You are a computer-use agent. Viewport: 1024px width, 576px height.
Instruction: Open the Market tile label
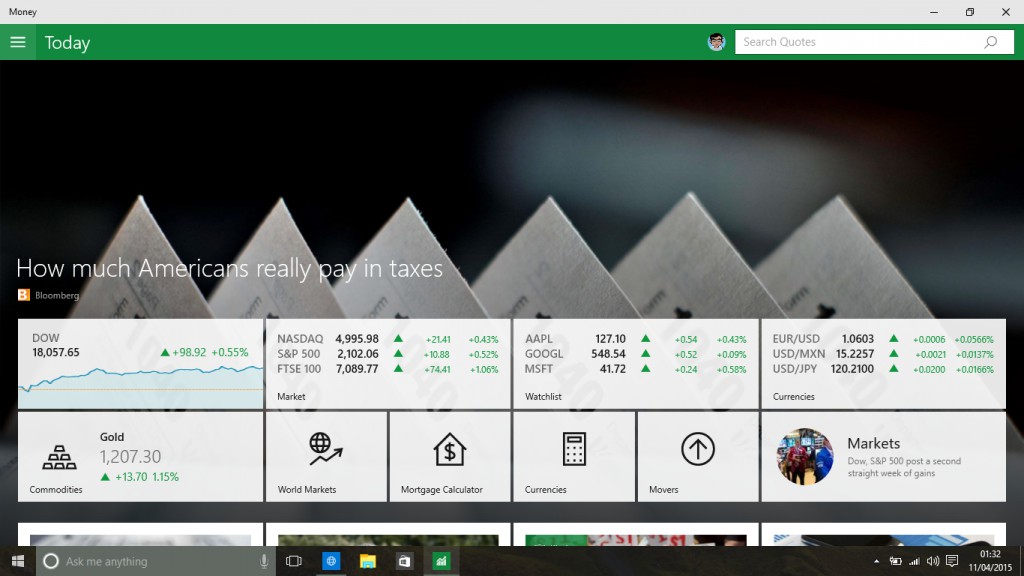coord(291,396)
